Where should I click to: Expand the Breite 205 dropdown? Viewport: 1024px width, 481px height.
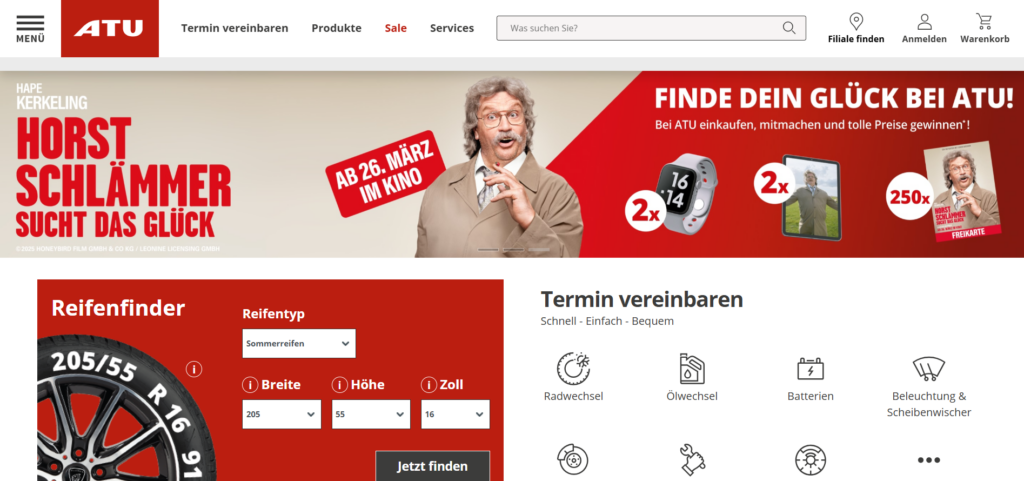(281, 414)
